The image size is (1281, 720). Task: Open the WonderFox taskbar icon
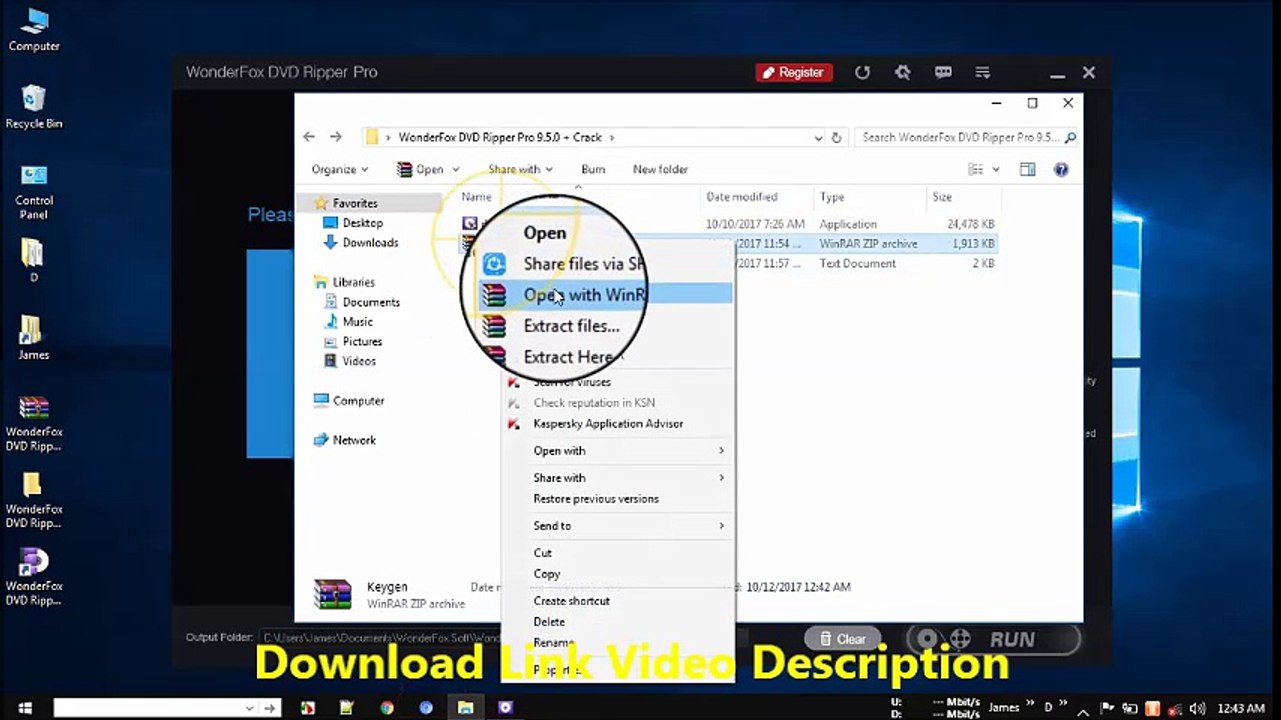click(x=505, y=708)
